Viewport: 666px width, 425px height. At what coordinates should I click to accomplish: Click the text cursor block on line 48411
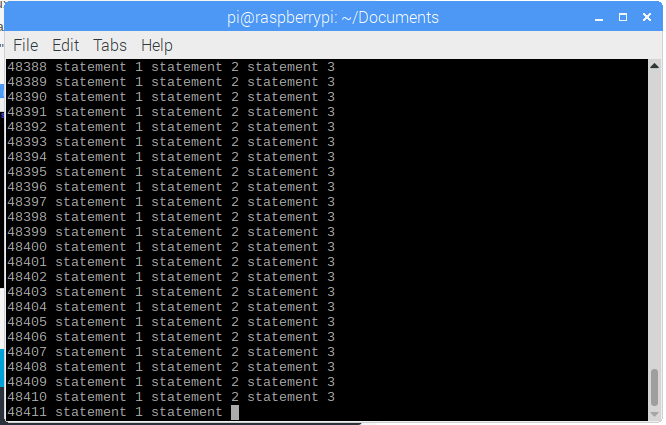pyautogui.click(x=235, y=412)
